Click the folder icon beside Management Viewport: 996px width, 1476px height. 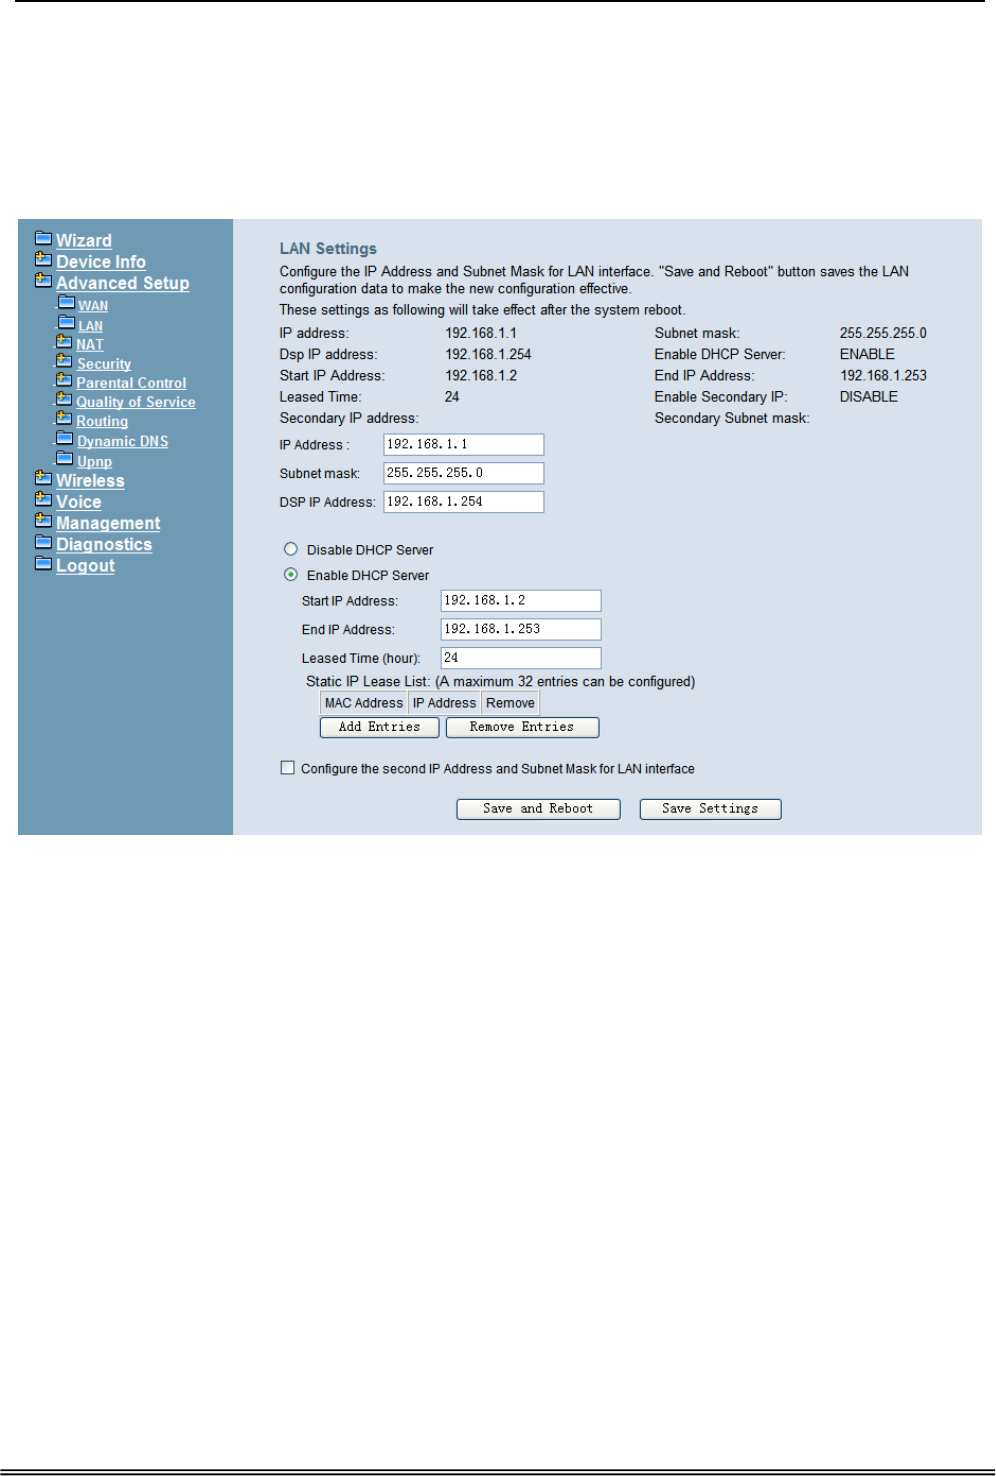(x=43, y=519)
